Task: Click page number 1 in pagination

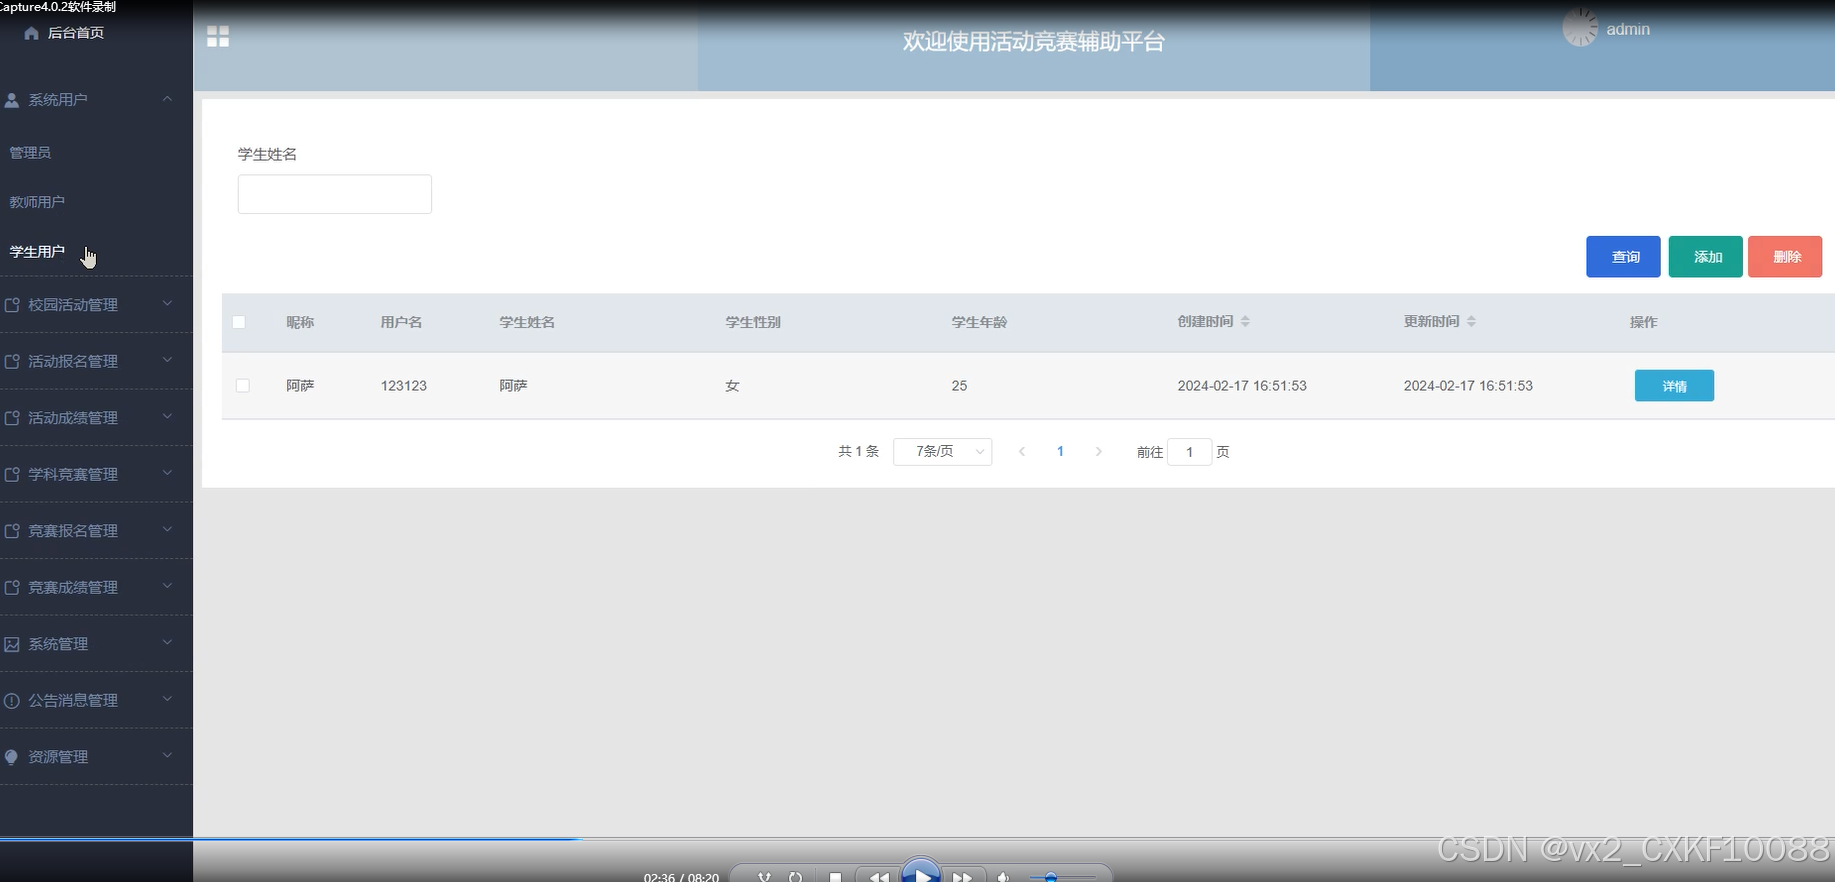Action: 1060,452
